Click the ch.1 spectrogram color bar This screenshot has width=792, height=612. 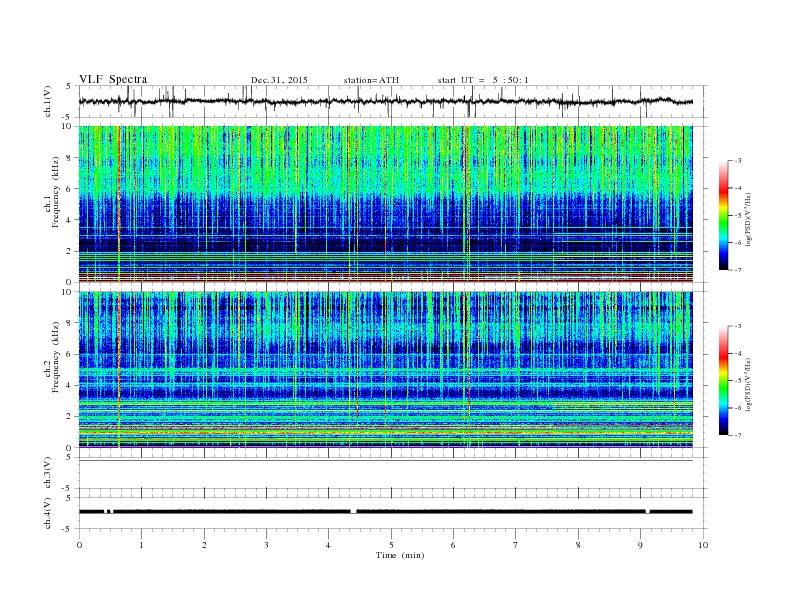723,215
